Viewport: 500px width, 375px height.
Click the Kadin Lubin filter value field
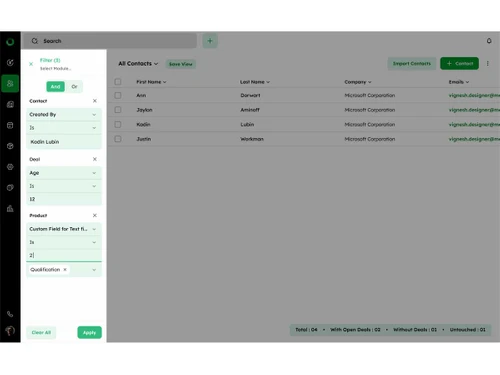pos(64,142)
